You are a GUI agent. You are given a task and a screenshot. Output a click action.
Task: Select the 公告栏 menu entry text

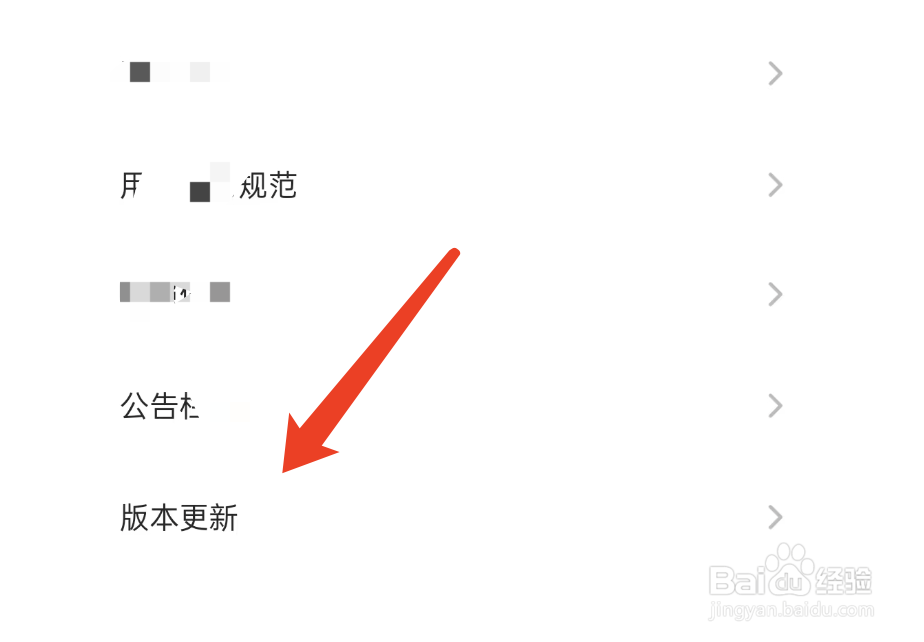coord(160,406)
